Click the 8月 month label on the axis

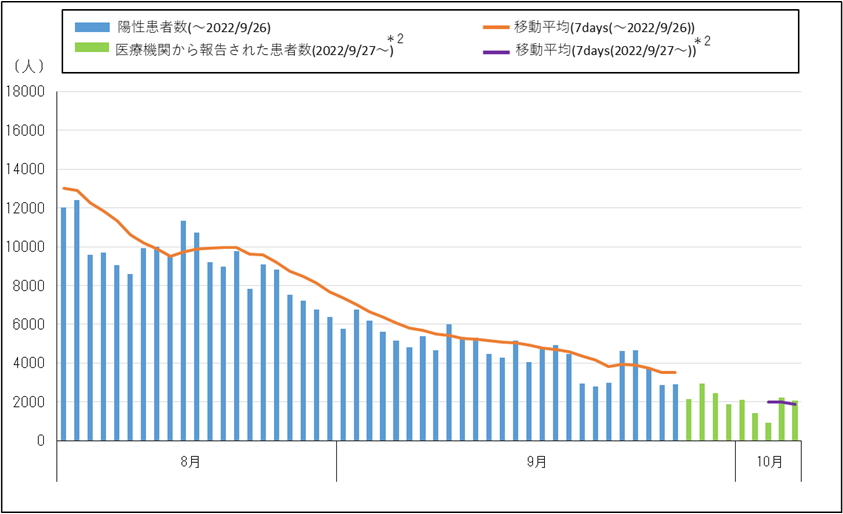pyautogui.click(x=190, y=462)
